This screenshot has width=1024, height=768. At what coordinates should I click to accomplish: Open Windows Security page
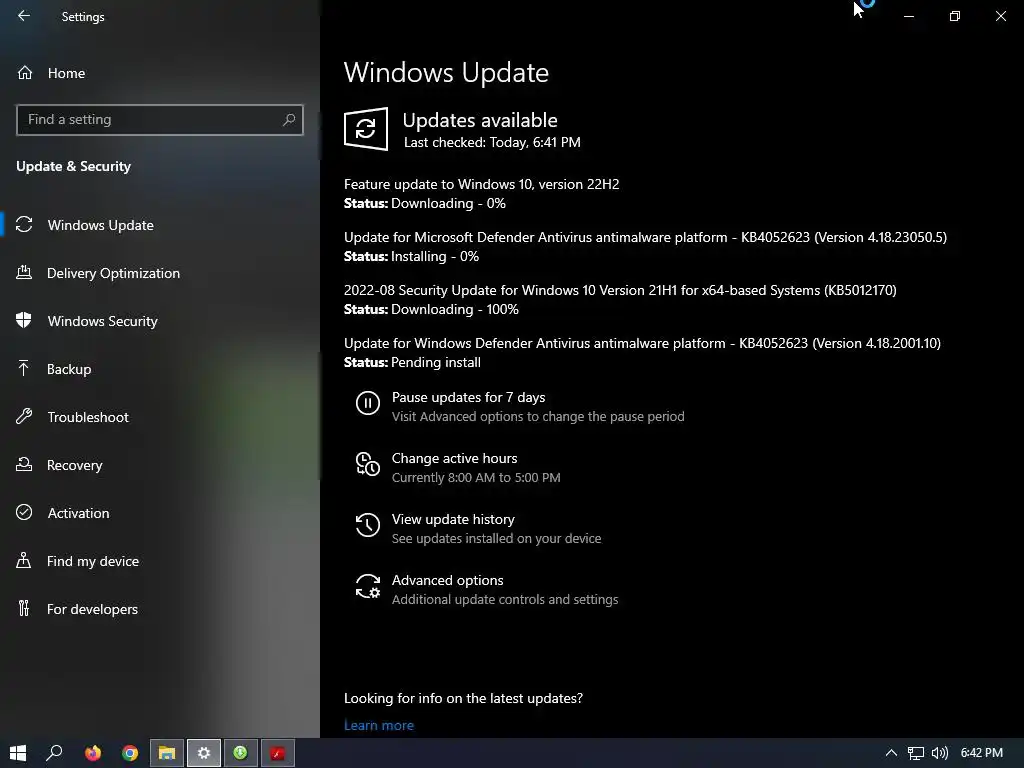[103, 321]
